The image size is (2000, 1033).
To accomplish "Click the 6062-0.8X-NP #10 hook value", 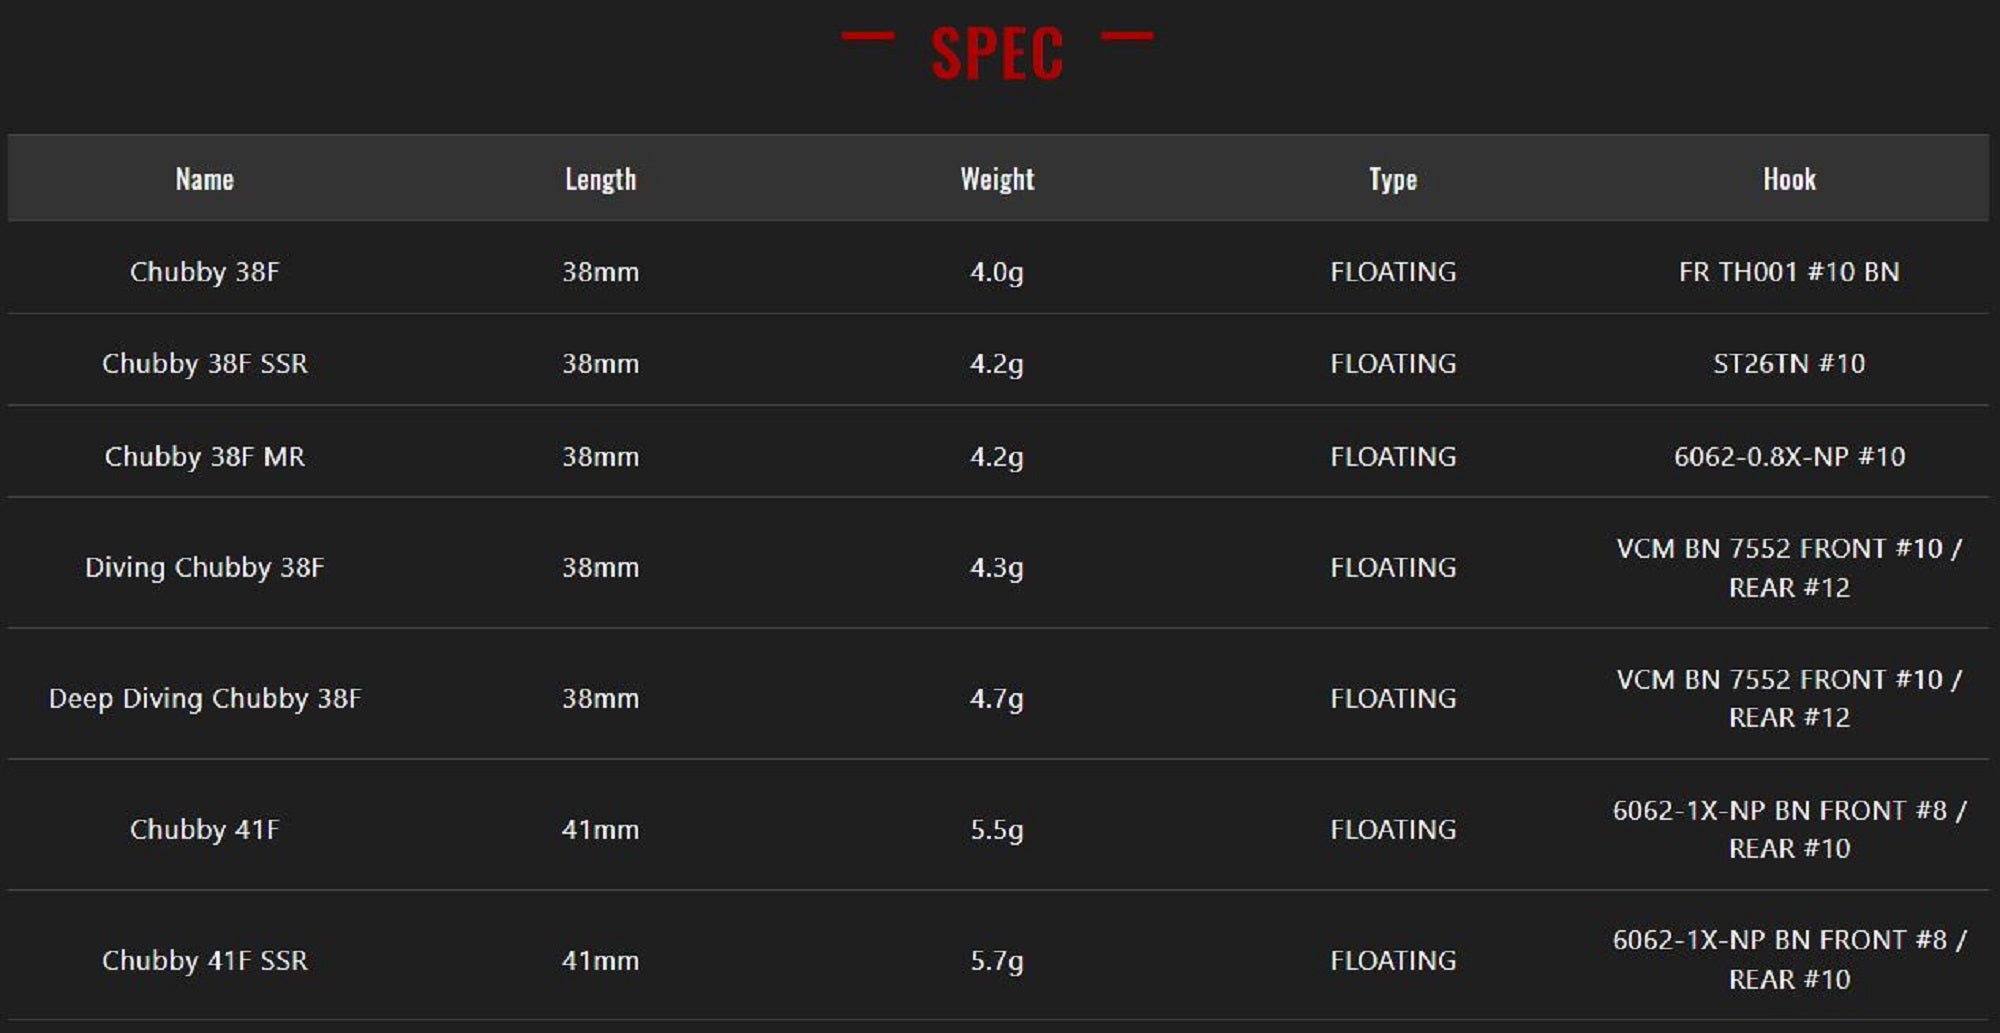I will click(1789, 457).
